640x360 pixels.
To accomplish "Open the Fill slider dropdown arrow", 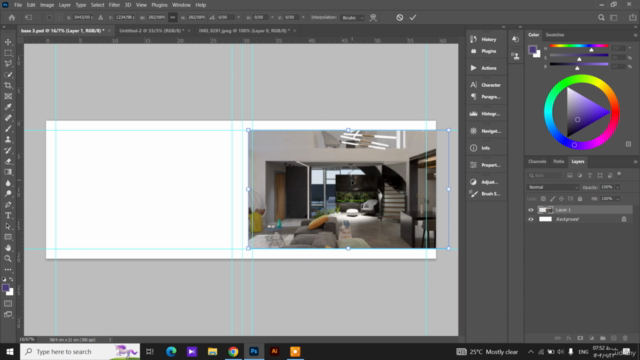I will click(618, 199).
